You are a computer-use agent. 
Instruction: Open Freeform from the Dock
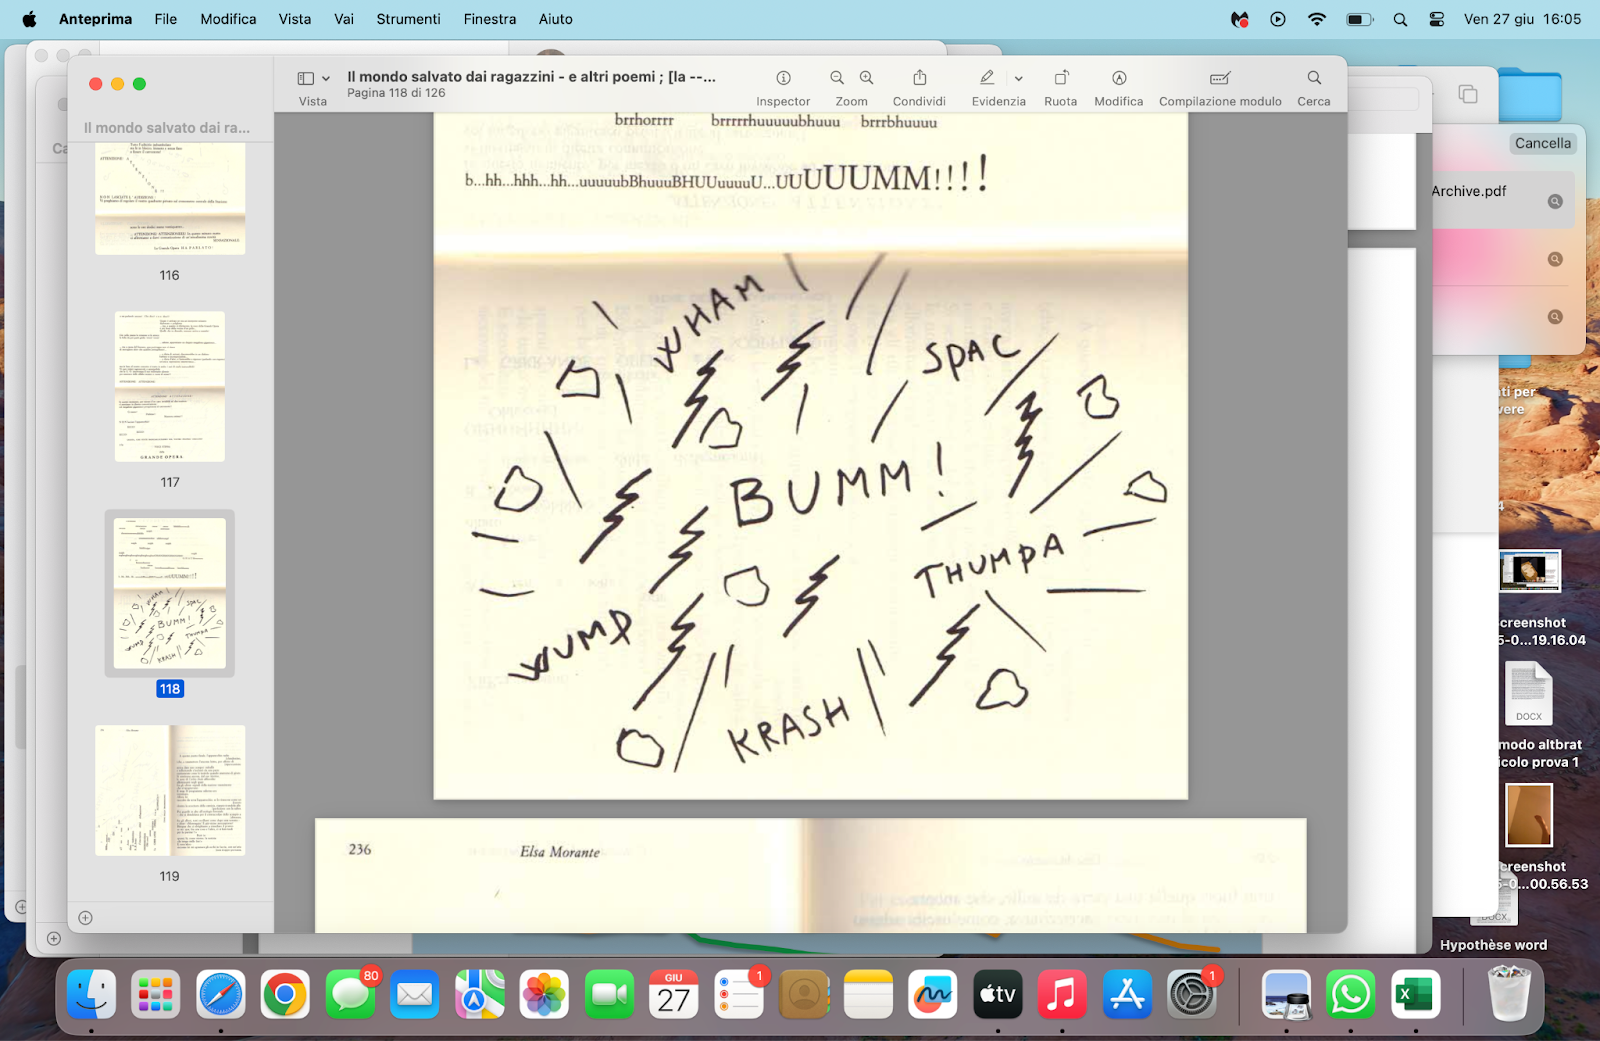point(933,995)
